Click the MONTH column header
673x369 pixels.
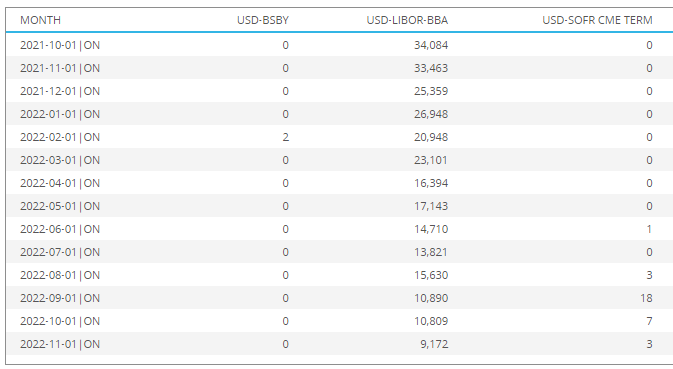(40, 20)
